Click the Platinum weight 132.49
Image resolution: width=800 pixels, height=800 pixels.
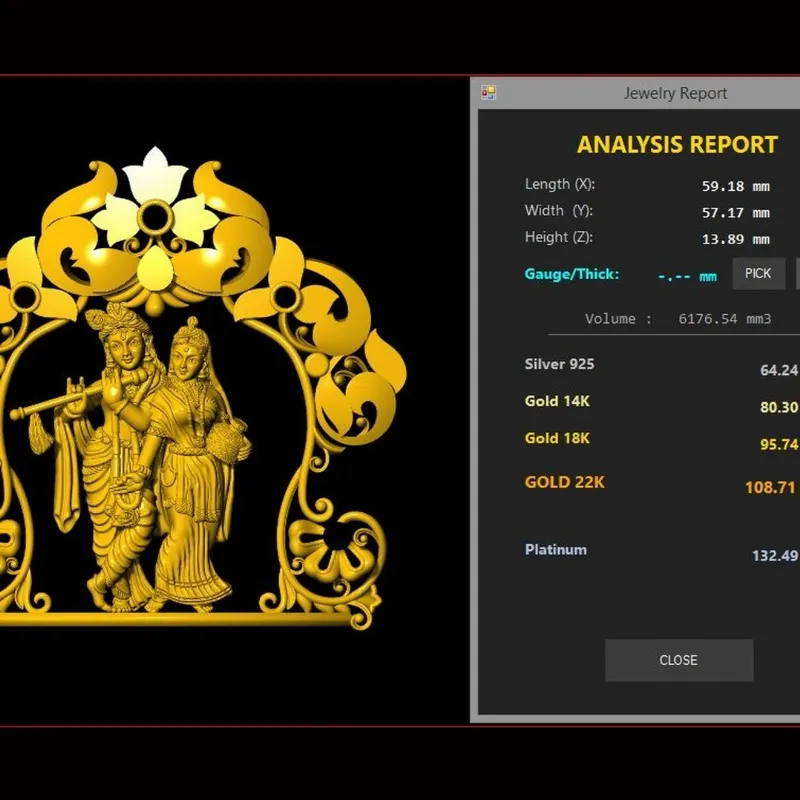pyautogui.click(x=776, y=556)
